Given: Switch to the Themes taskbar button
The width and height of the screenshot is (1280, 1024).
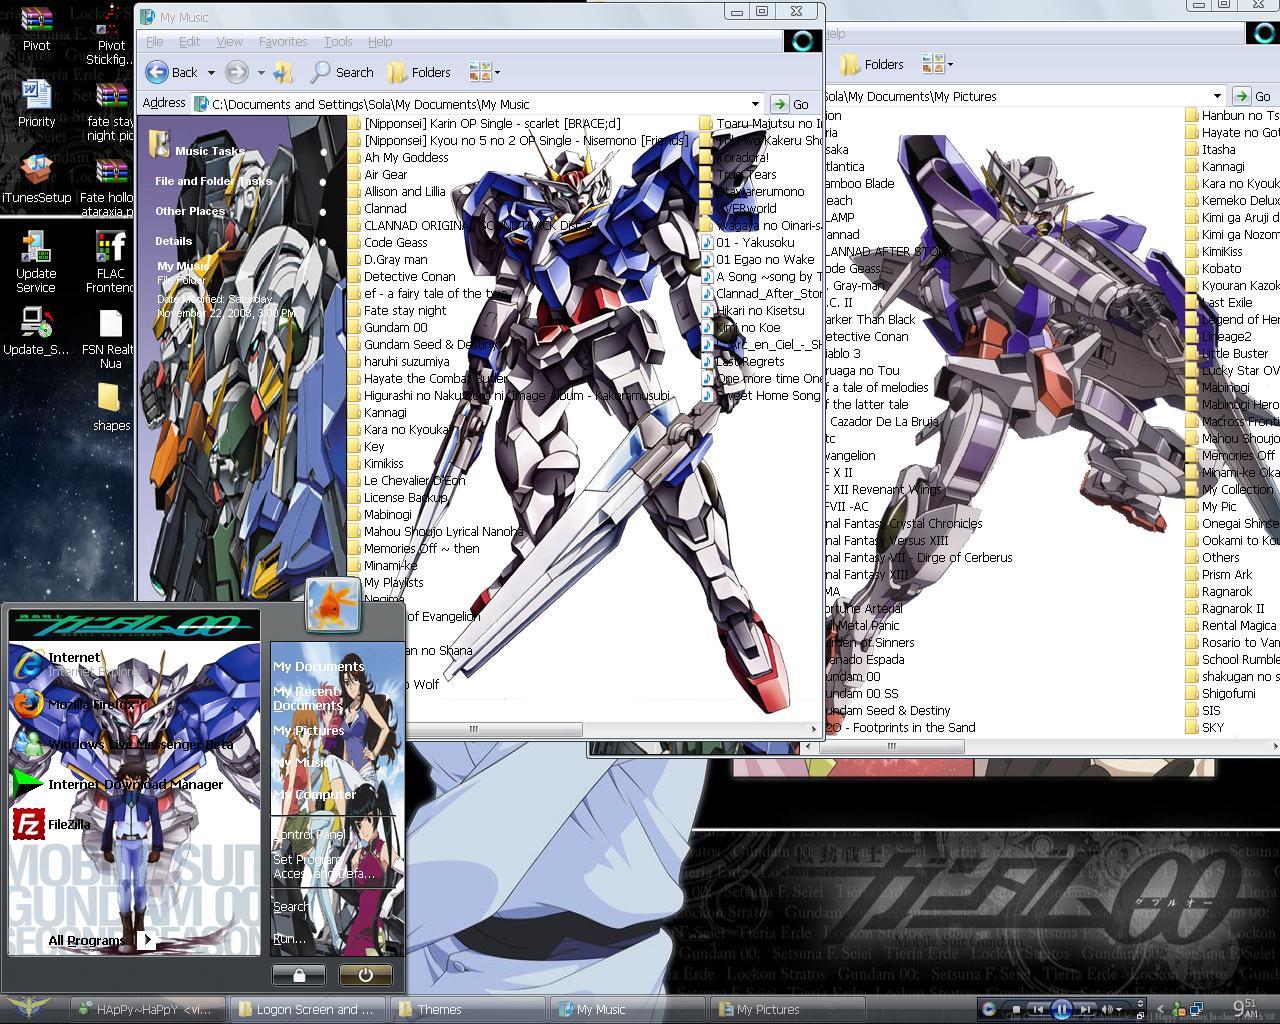Looking at the screenshot, I should 468,1009.
